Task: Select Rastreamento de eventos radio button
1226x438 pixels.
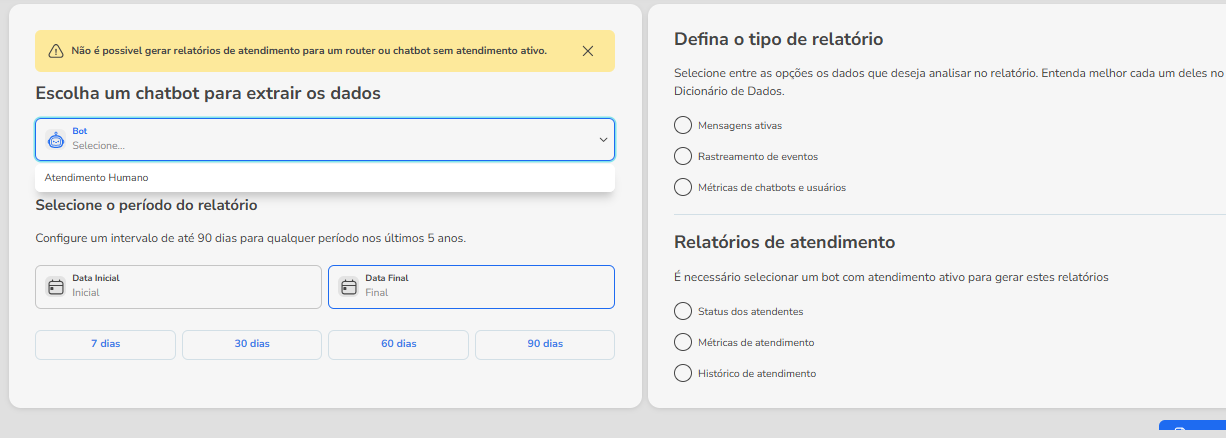Action: tap(683, 156)
